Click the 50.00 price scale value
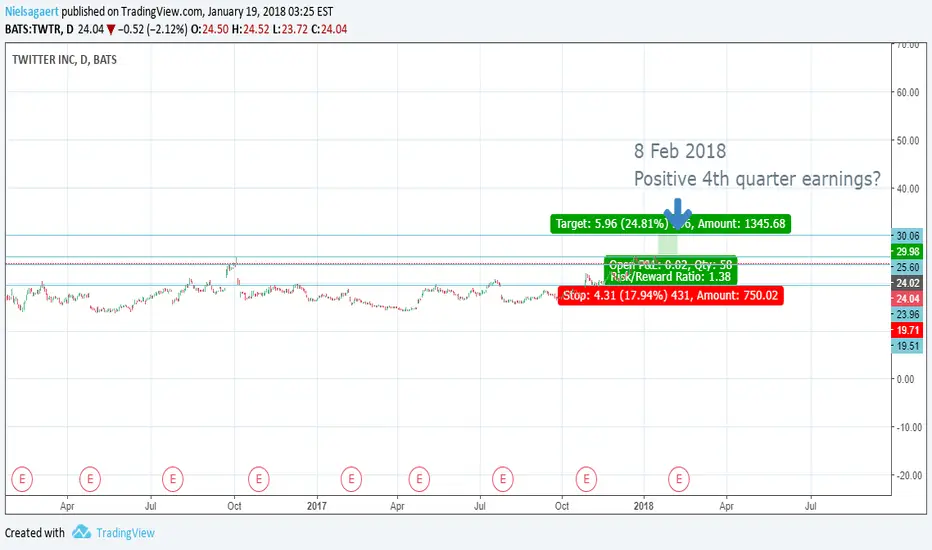 coord(908,141)
